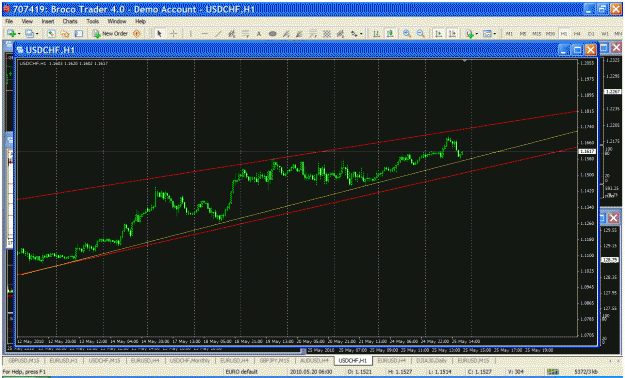The height and width of the screenshot is (378, 625).
Task: Open the Tools menu
Action: coord(92,21)
